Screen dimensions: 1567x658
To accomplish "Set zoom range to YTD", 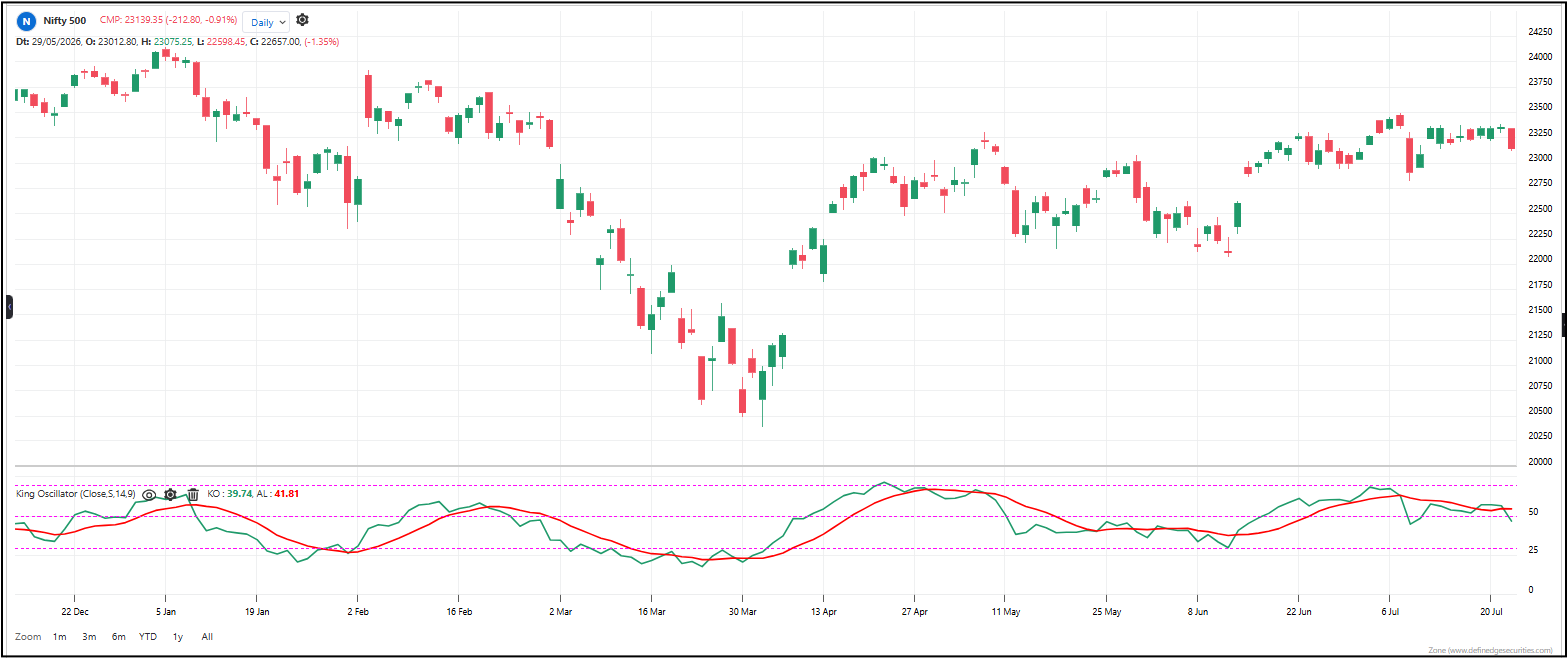I will (x=148, y=636).
